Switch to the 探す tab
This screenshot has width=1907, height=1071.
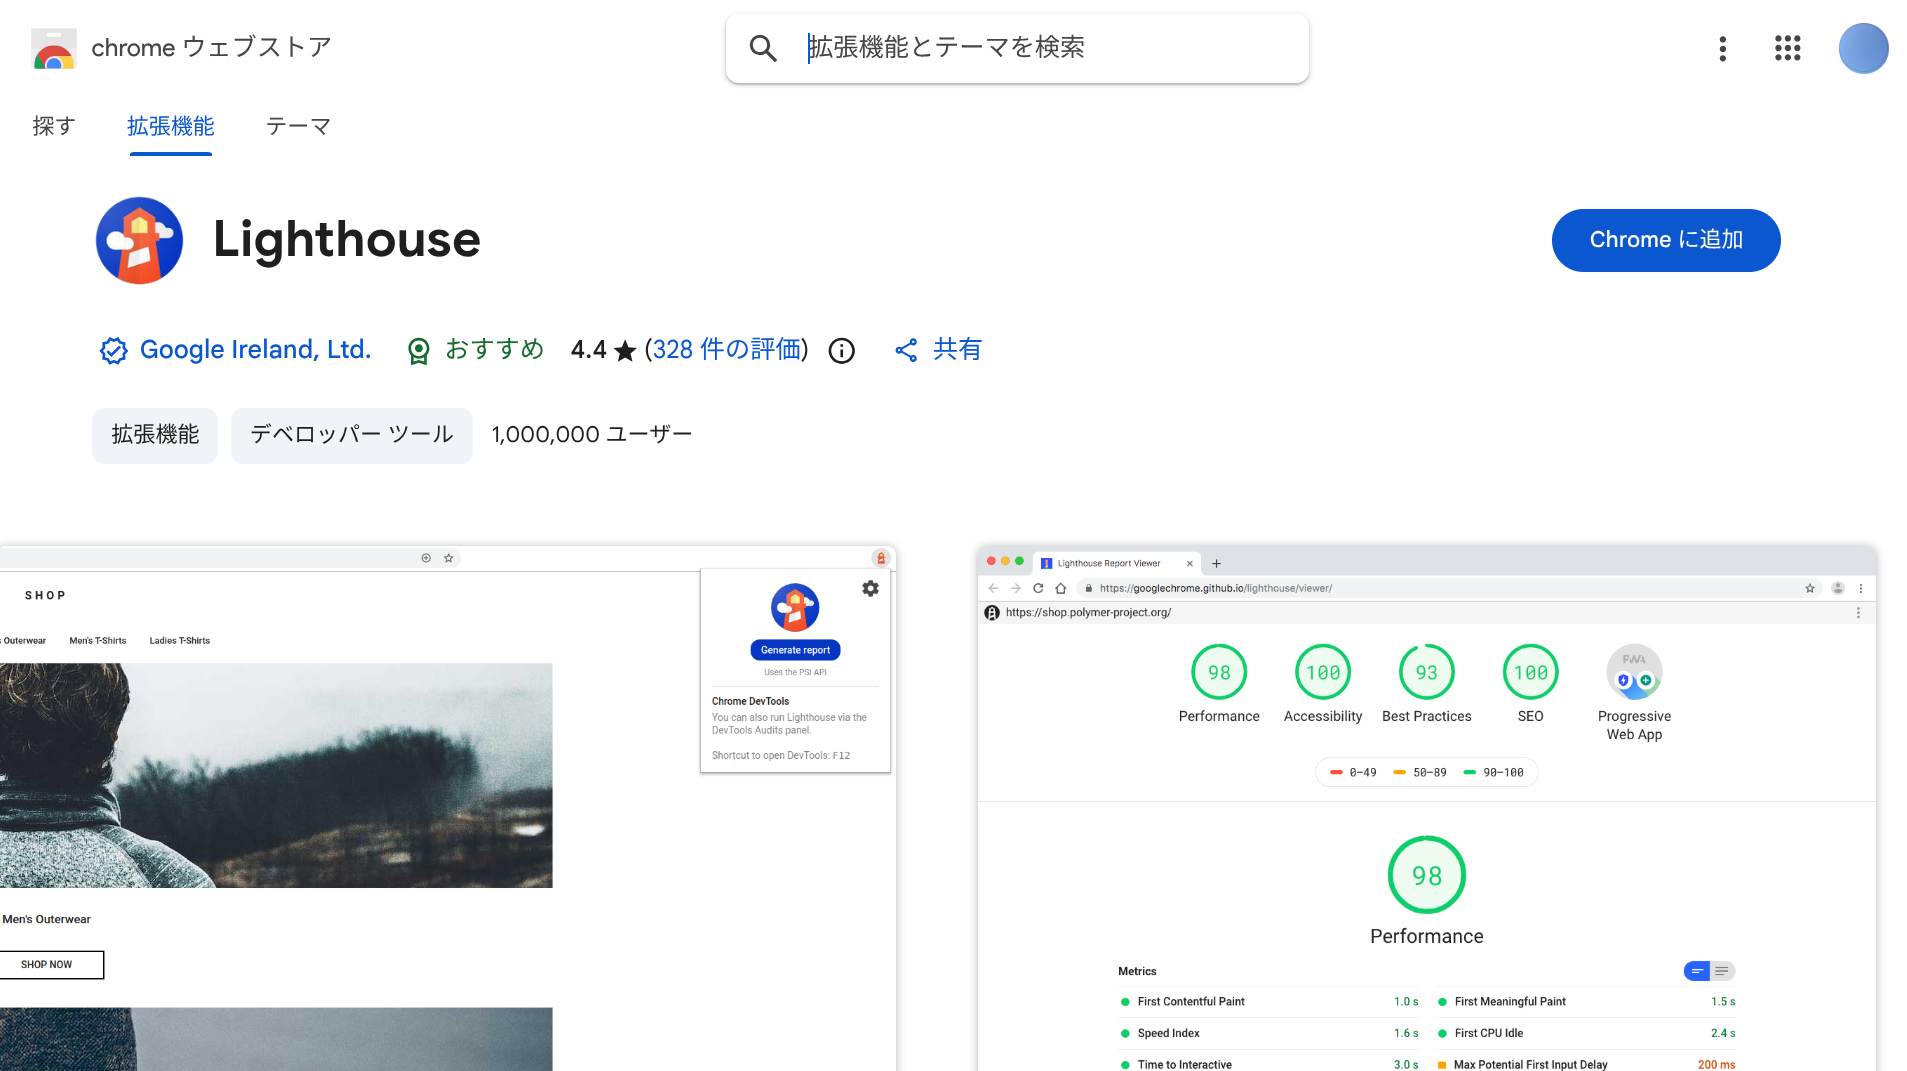point(54,126)
